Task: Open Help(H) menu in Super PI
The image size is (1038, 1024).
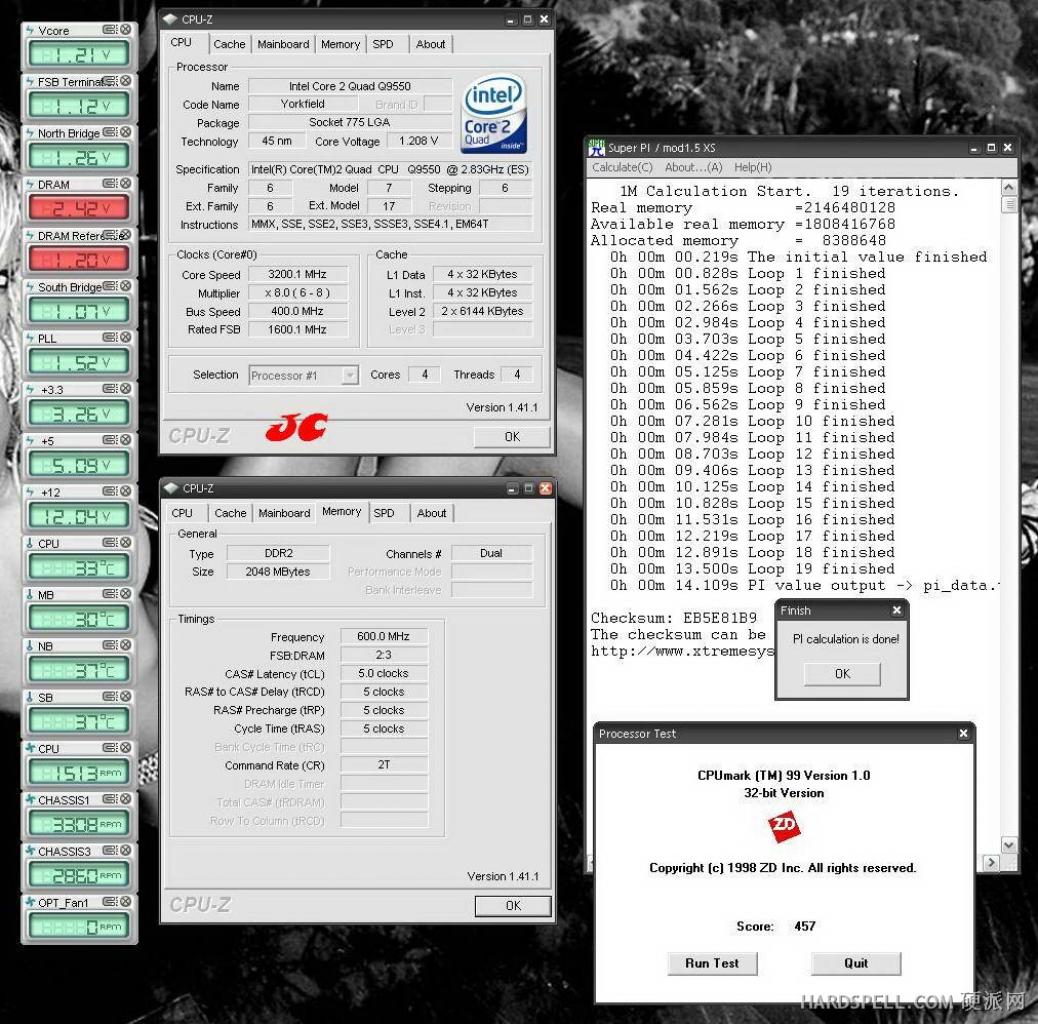Action: click(x=753, y=167)
